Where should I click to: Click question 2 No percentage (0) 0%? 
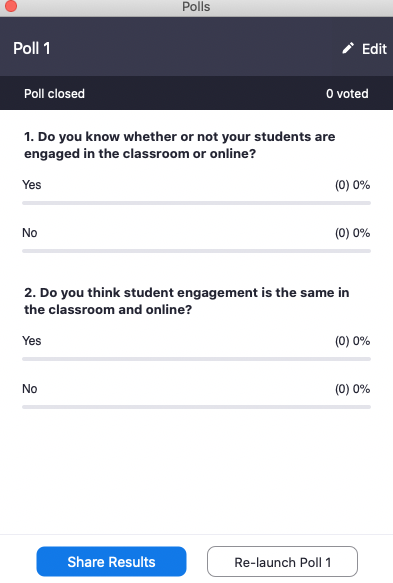pyautogui.click(x=352, y=389)
